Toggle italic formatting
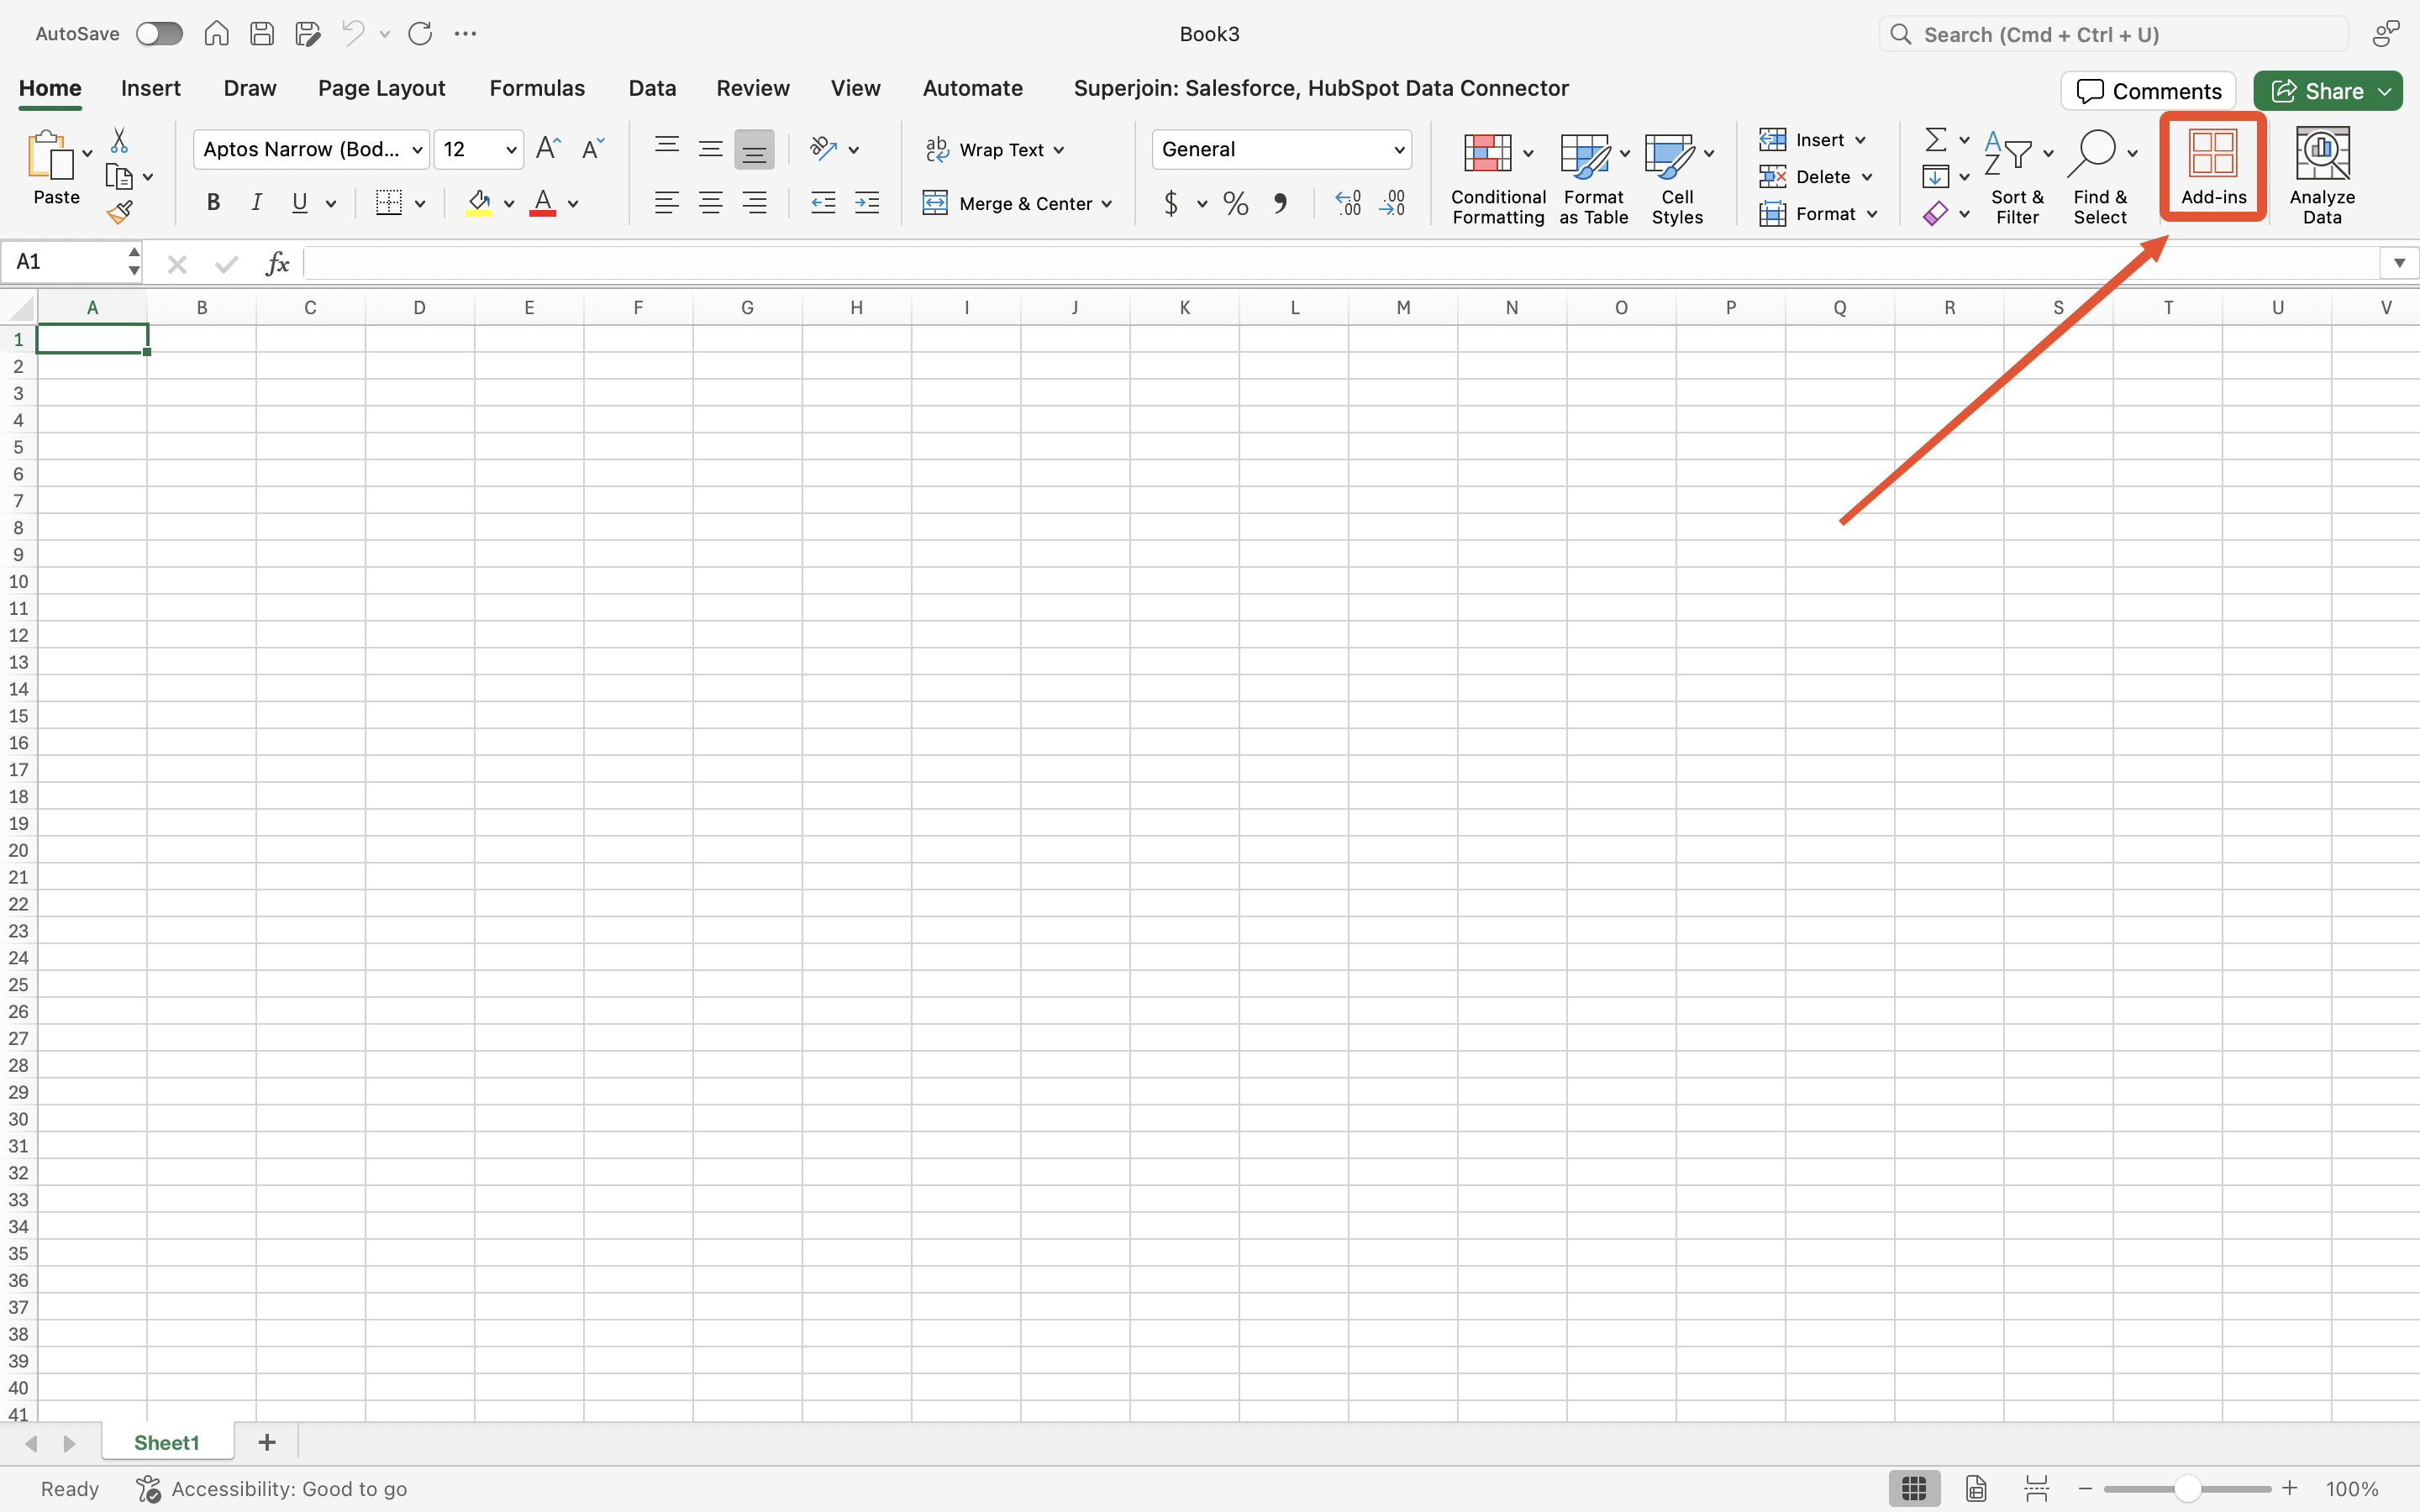2420x1512 pixels. click(x=256, y=203)
